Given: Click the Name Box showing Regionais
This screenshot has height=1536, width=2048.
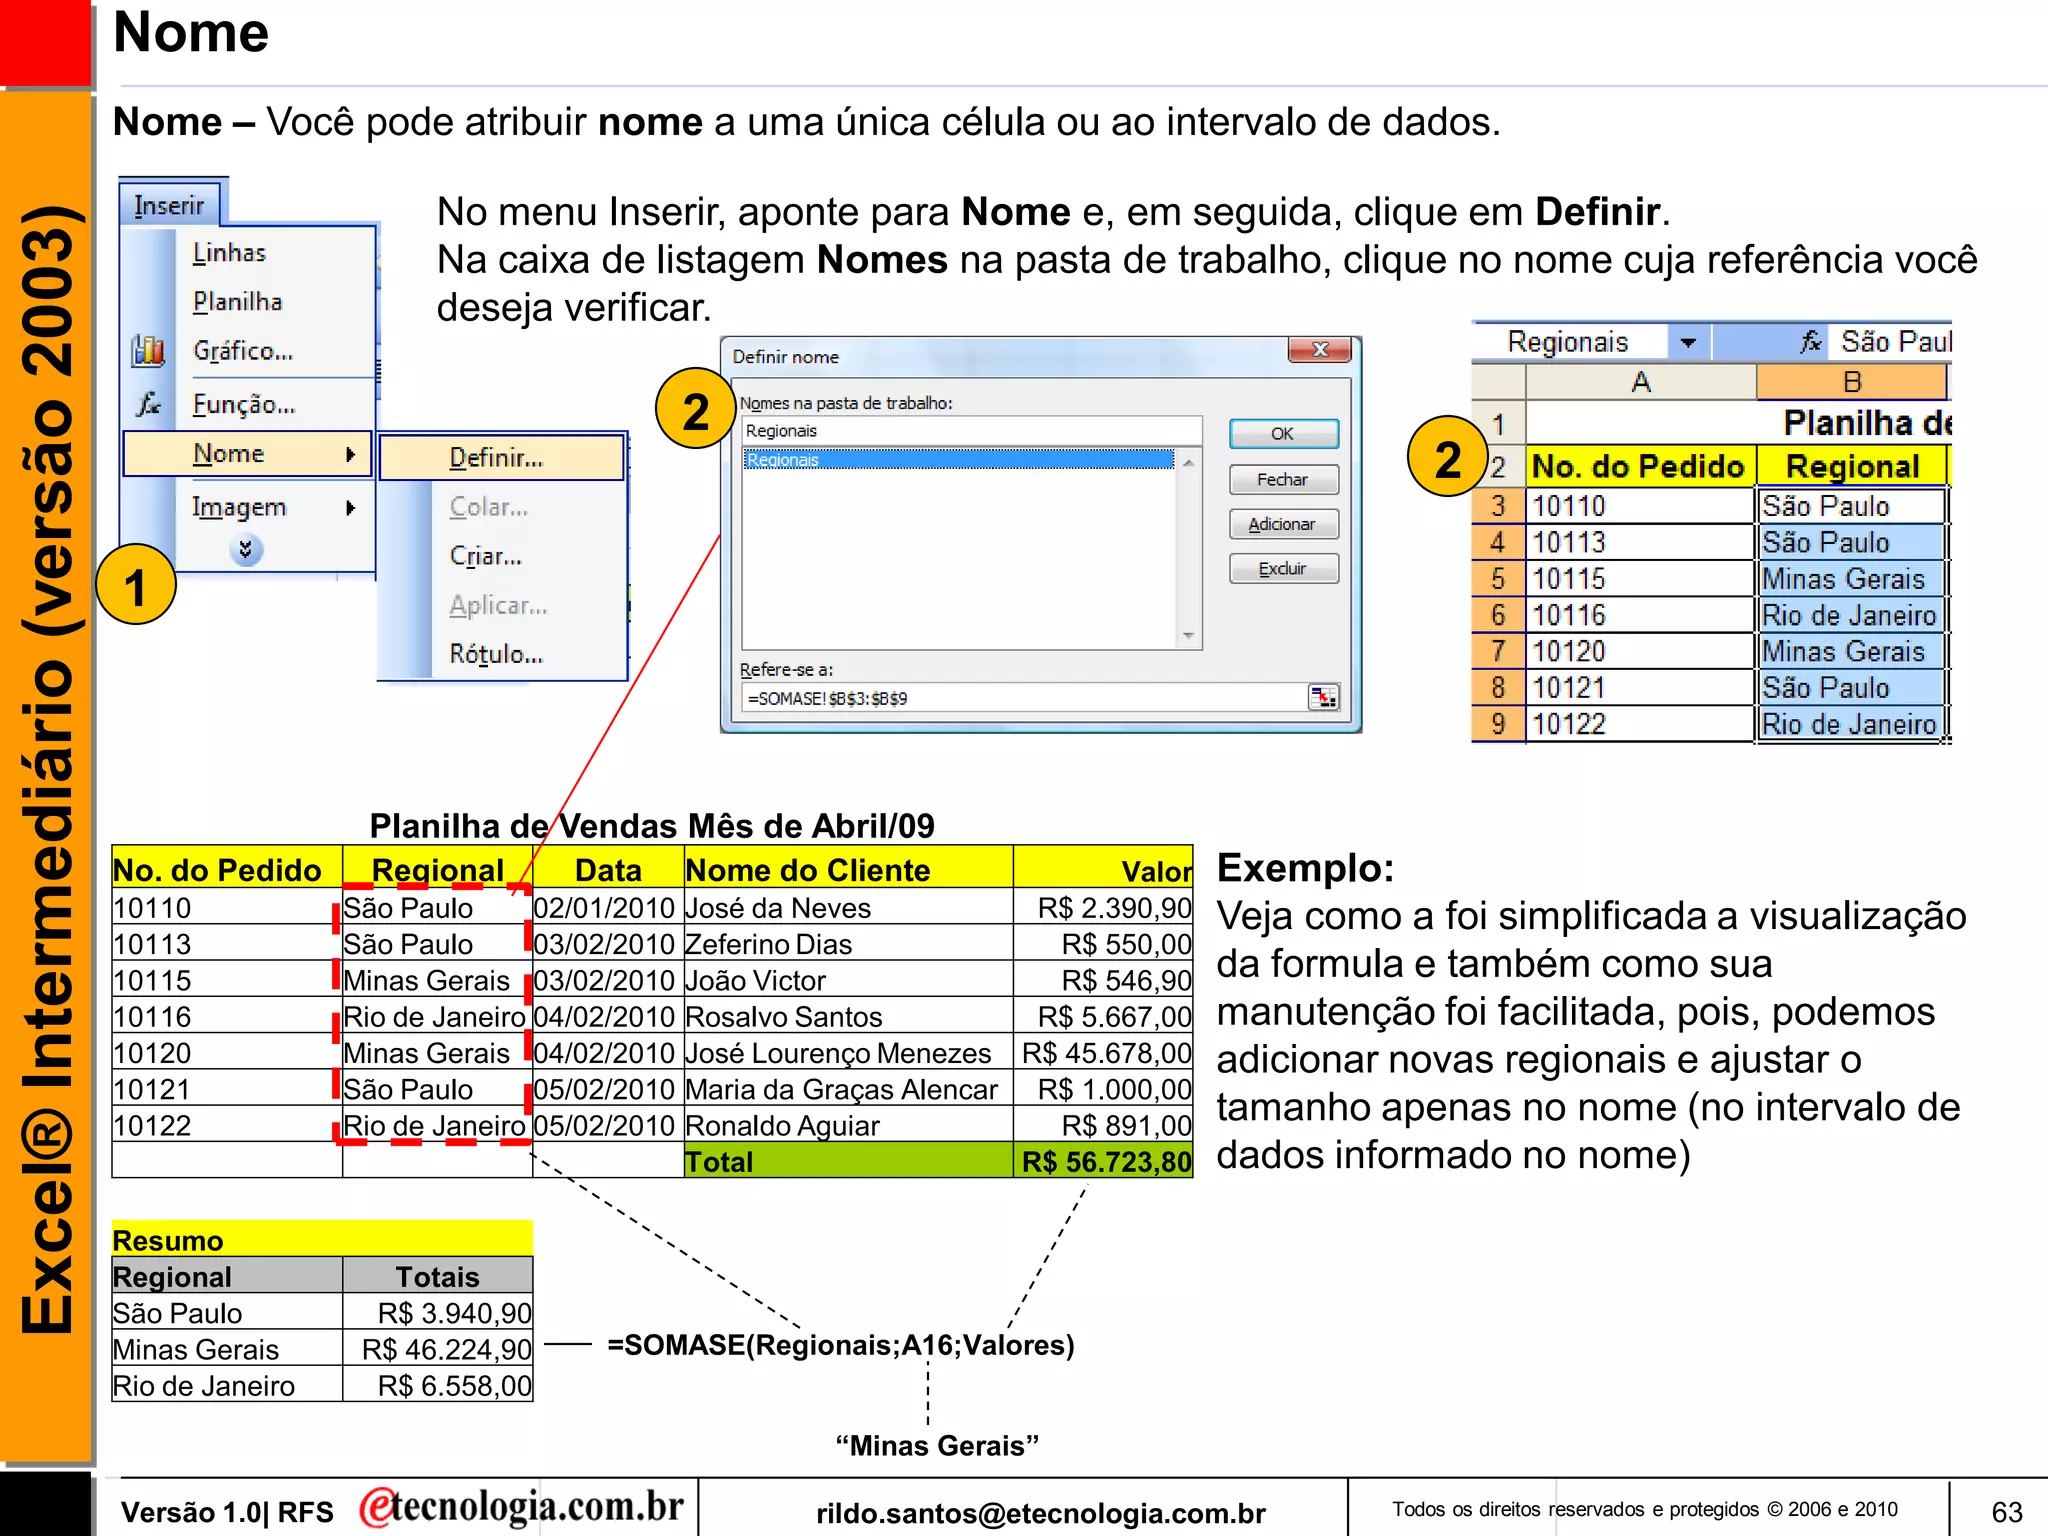Looking at the screenshot, I should point(1568,342).
